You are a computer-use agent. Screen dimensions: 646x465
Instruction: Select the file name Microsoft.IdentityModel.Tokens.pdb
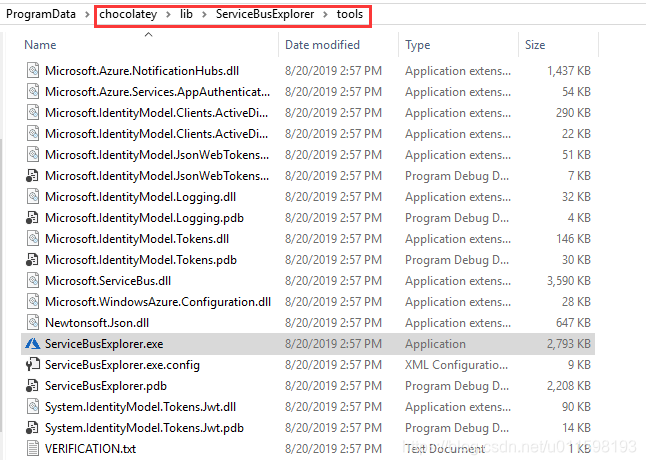(x=141, y=260)
